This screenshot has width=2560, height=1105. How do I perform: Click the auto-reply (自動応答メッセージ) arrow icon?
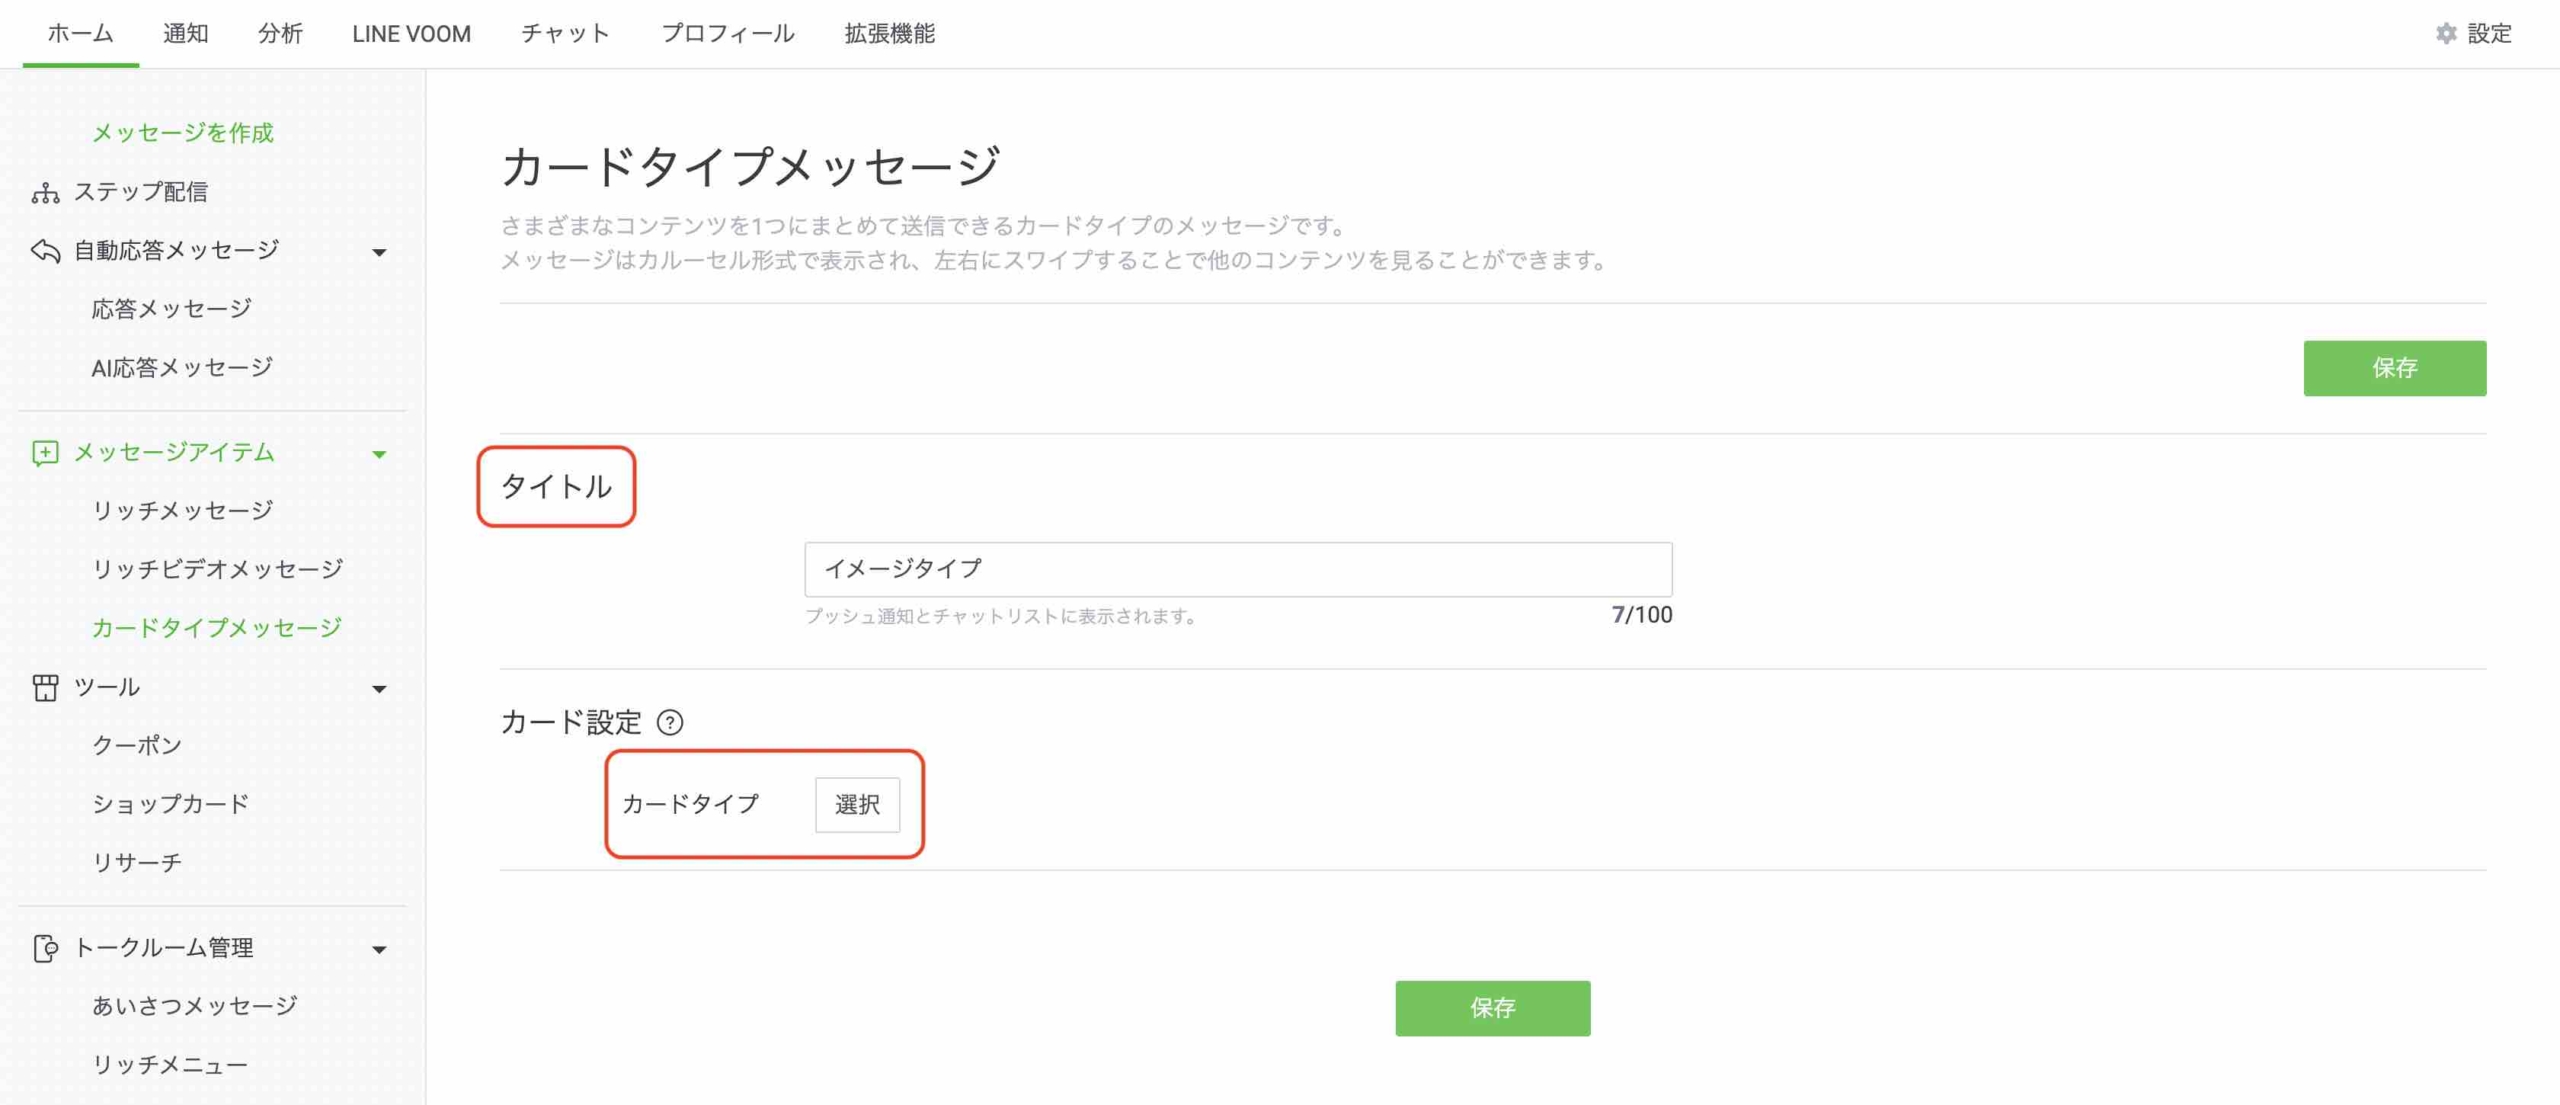click(x=45, y=251)
